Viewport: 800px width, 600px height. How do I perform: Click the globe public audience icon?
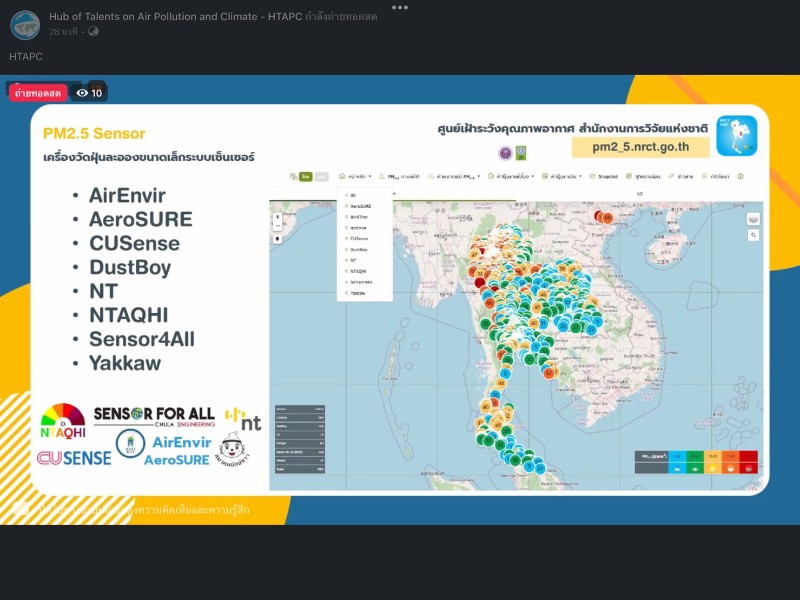click(x=94, y=32)
